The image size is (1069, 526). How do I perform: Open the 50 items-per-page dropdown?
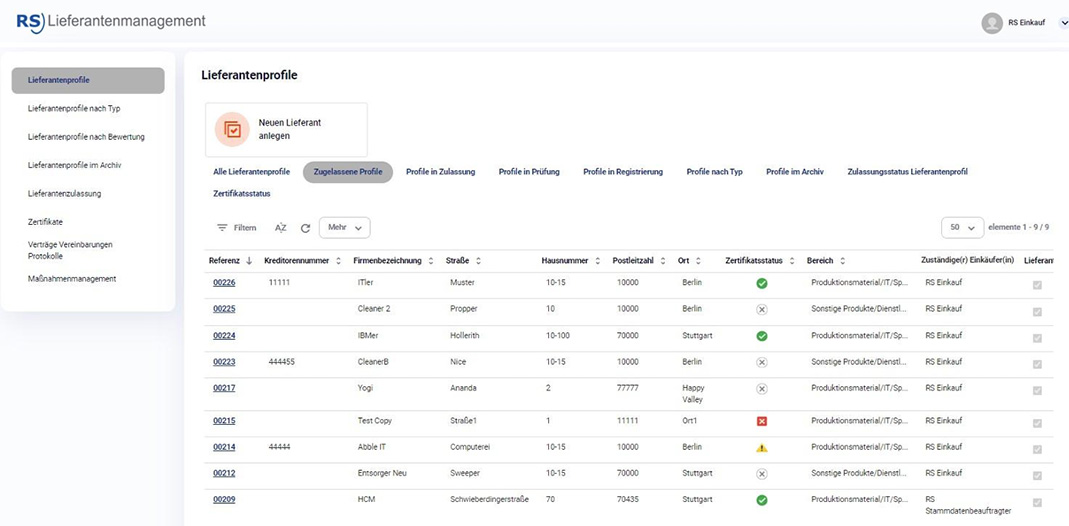962,228
